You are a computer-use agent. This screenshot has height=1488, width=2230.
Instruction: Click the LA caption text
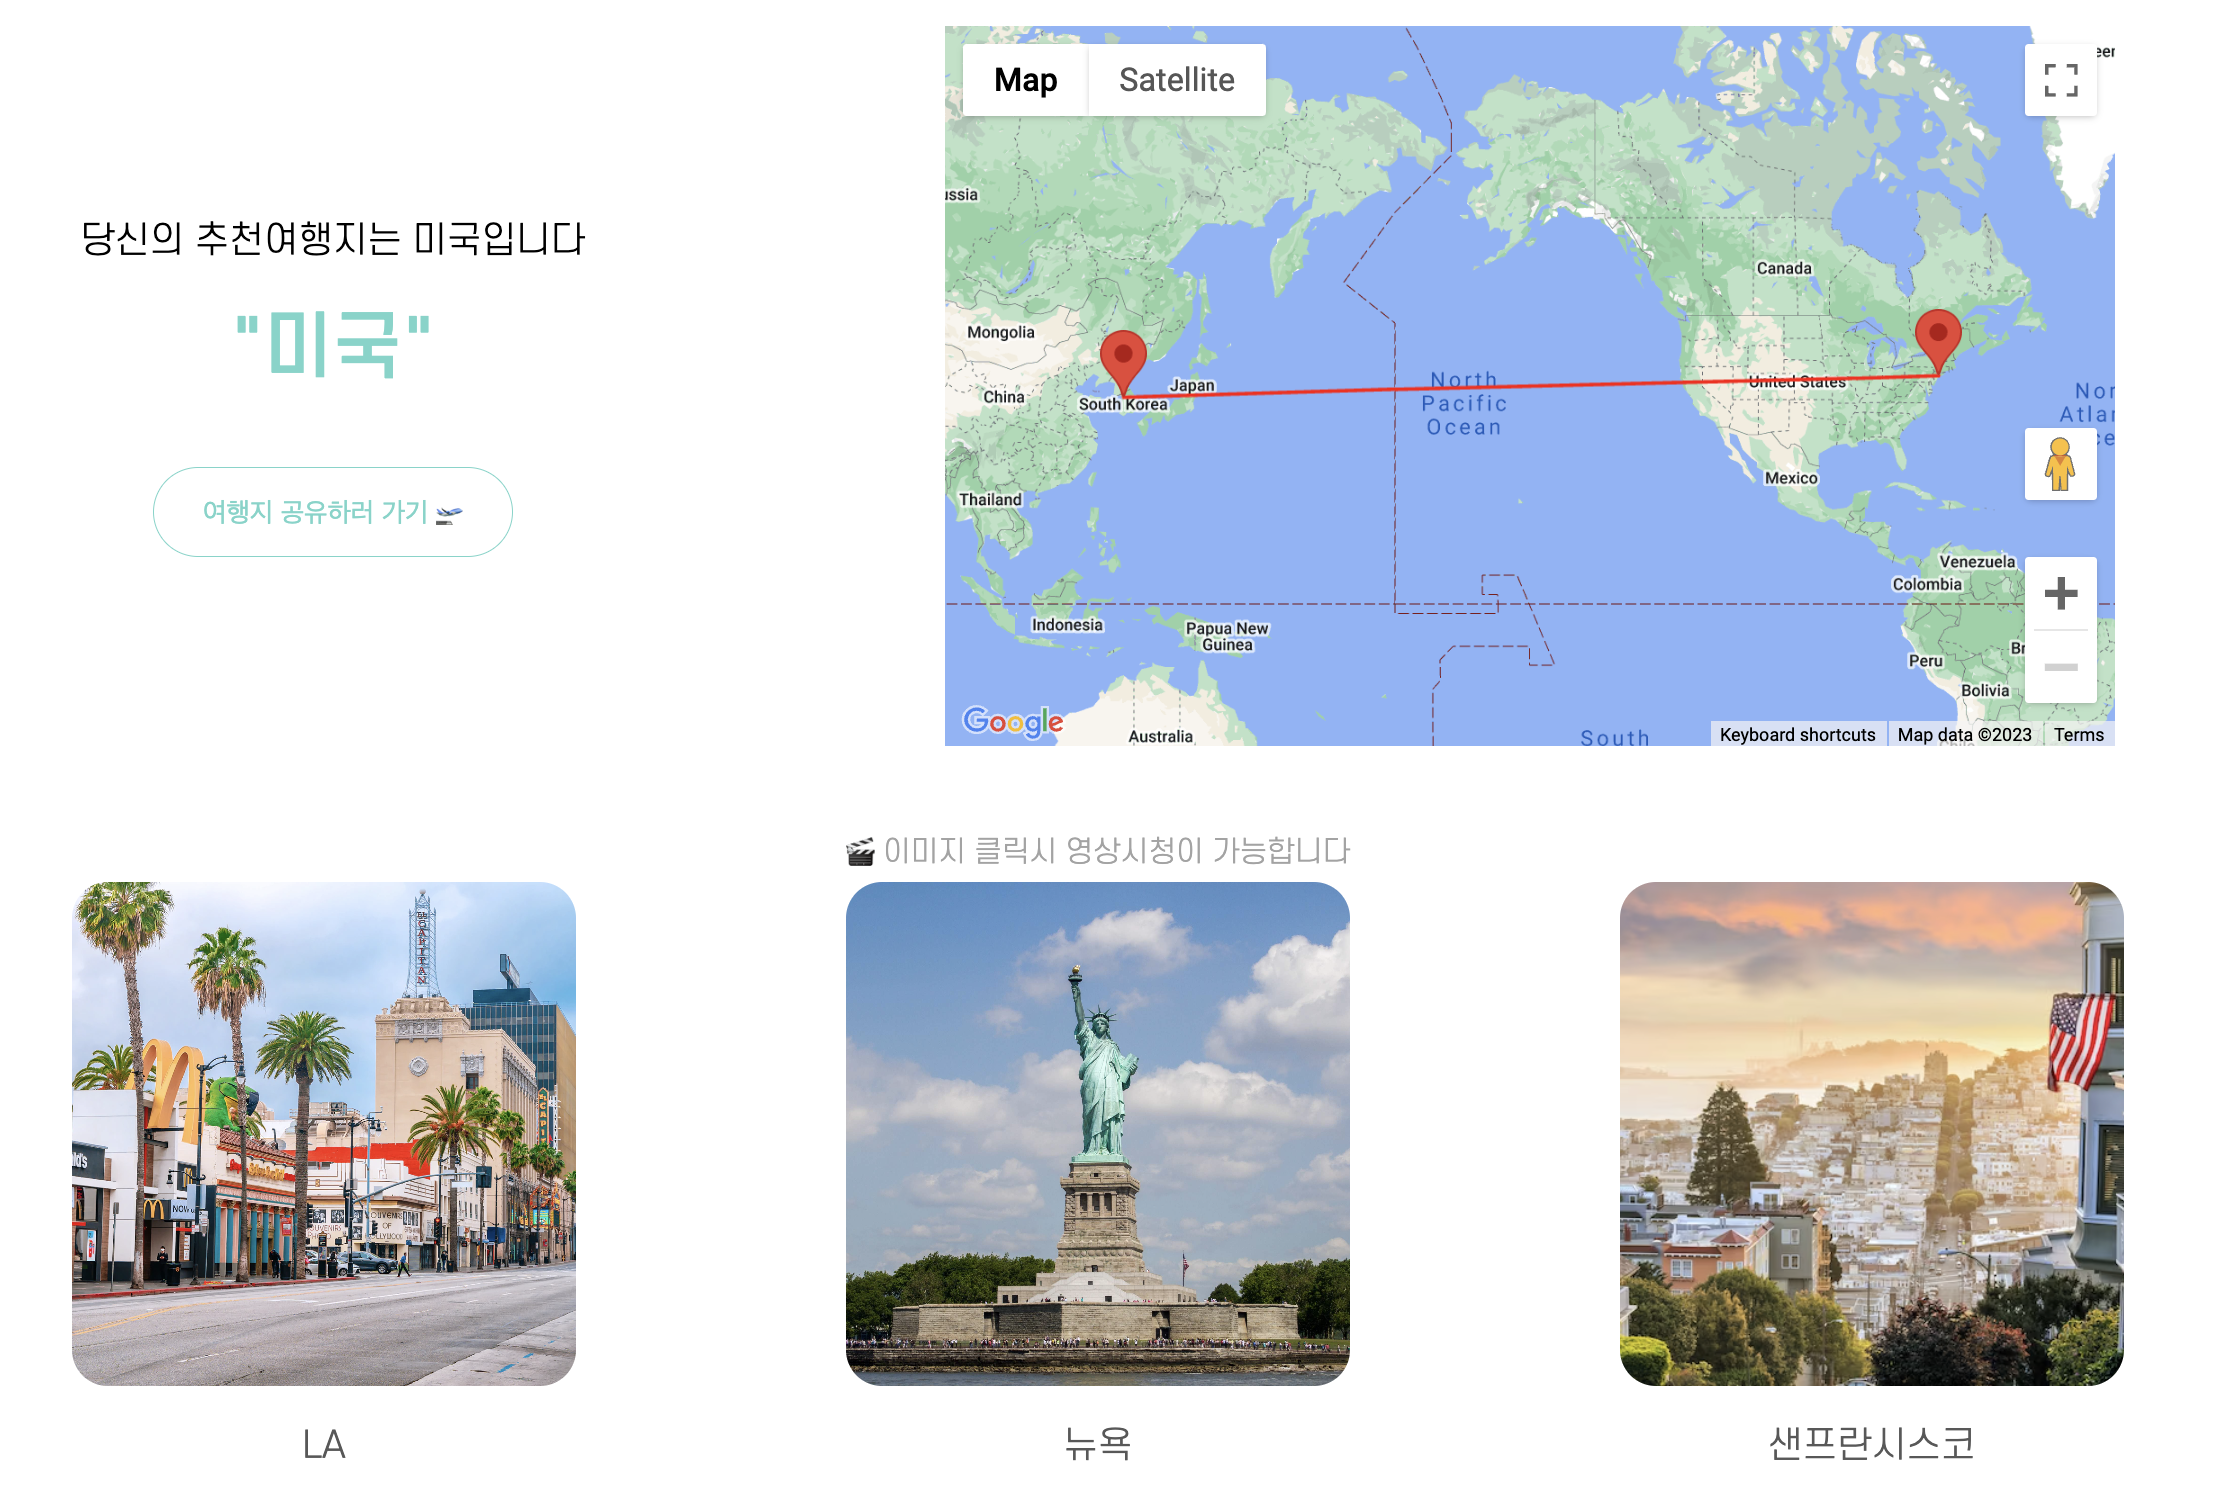(x=324, y=1444)
